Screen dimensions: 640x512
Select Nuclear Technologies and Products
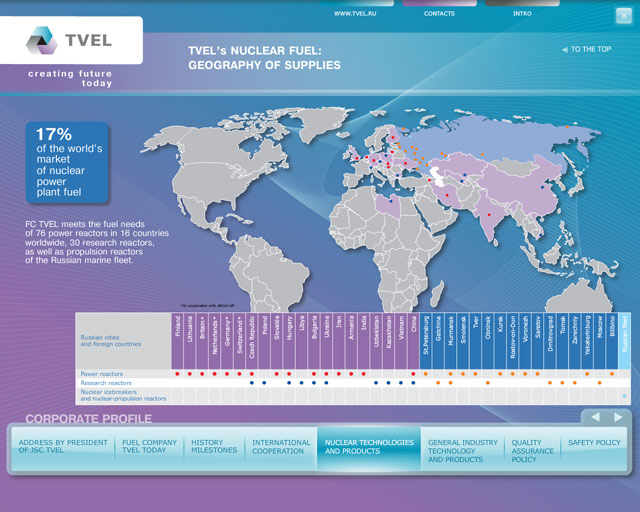point(369,447)
